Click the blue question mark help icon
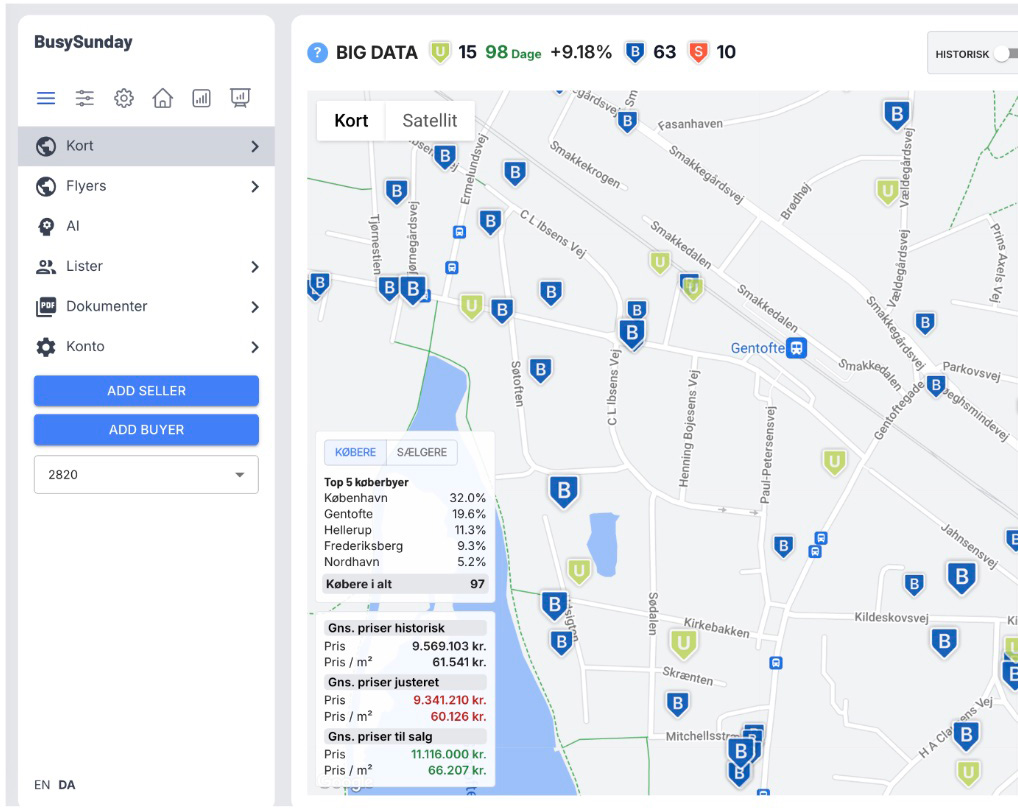 click(318, 53)
